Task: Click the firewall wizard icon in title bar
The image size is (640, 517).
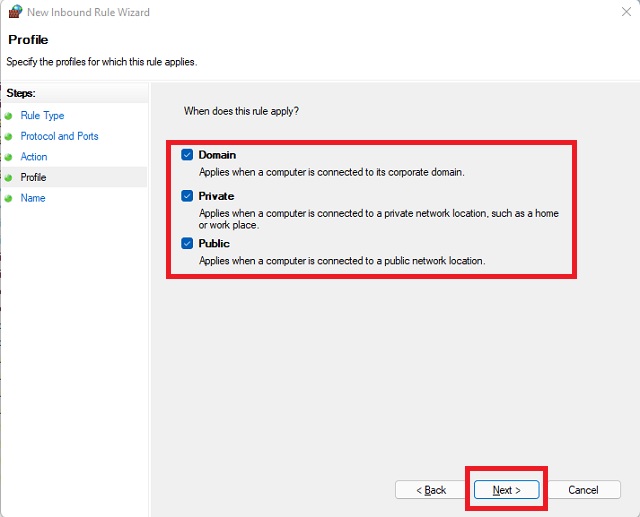Action: [14, 11]
